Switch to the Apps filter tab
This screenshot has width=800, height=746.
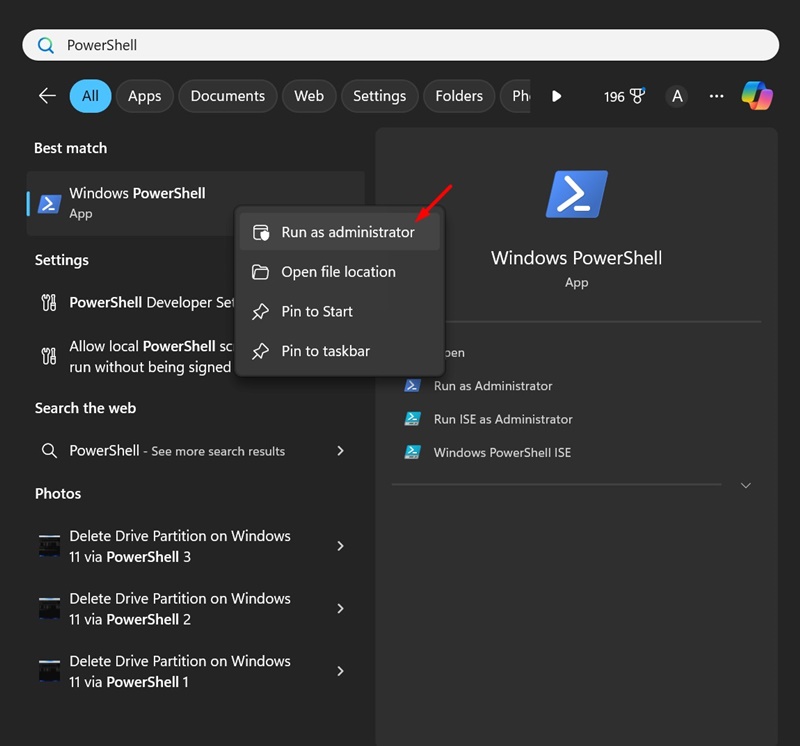point(144,96)
